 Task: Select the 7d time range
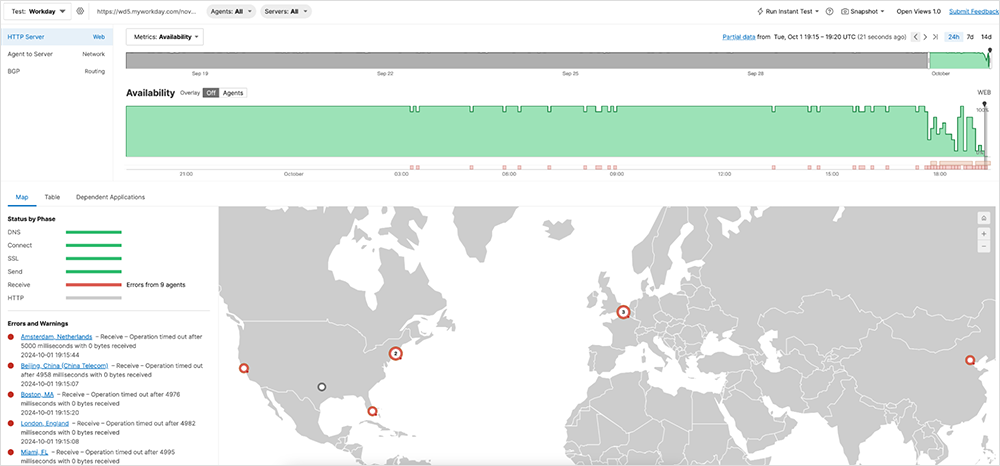click(x=969, y=37)
